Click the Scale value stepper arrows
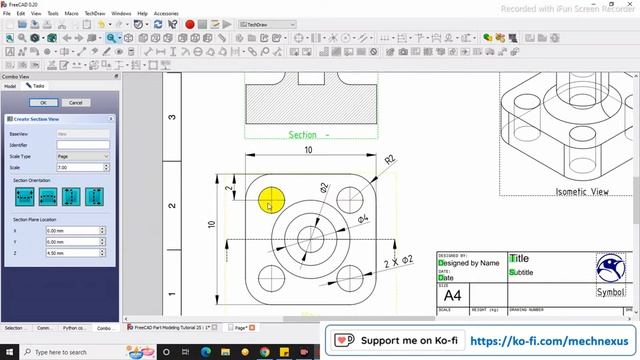The image size is (640, 360). [107, 167]
